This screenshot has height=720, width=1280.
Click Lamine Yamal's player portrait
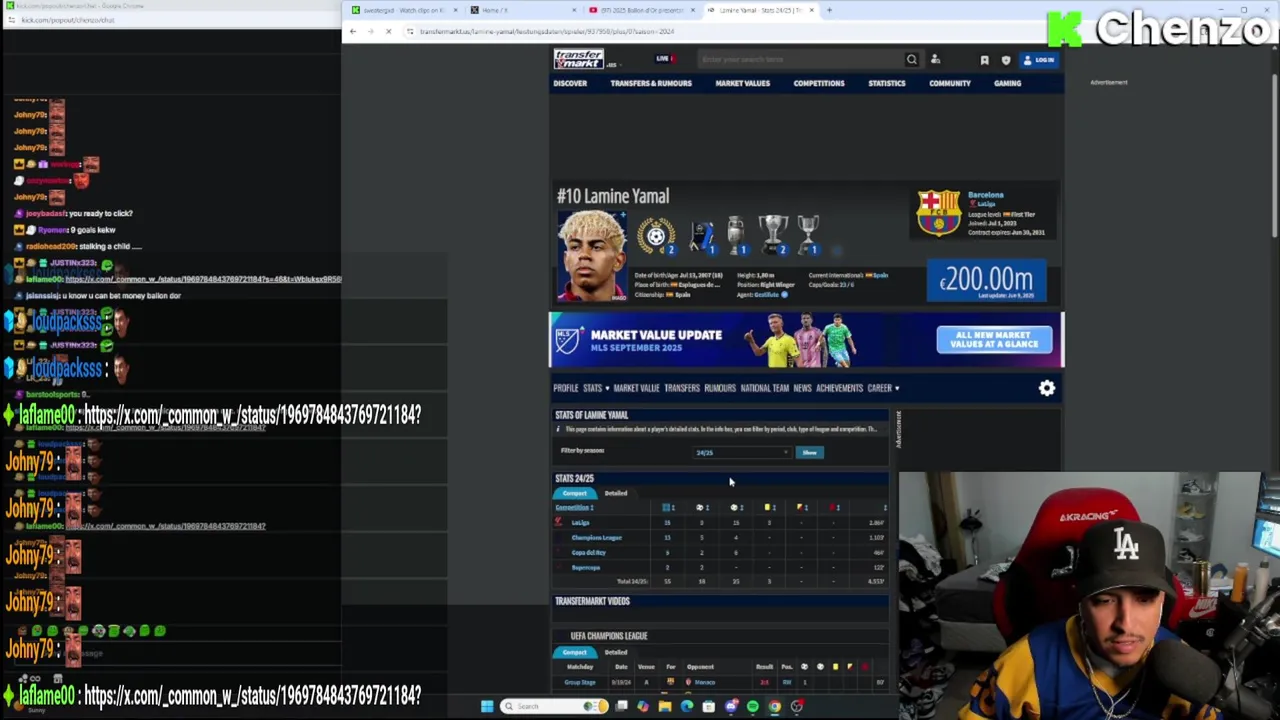[x=592, y=255]
